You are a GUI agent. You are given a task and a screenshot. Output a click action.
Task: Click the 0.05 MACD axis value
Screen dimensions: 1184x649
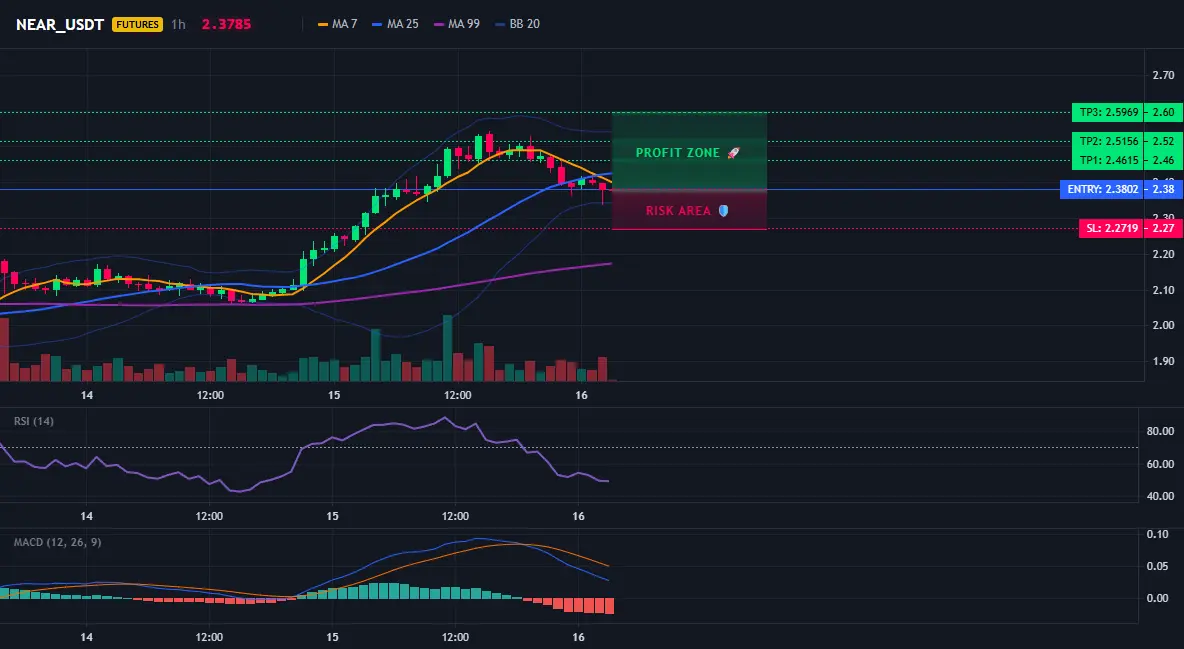click(x=1158, y=566)
